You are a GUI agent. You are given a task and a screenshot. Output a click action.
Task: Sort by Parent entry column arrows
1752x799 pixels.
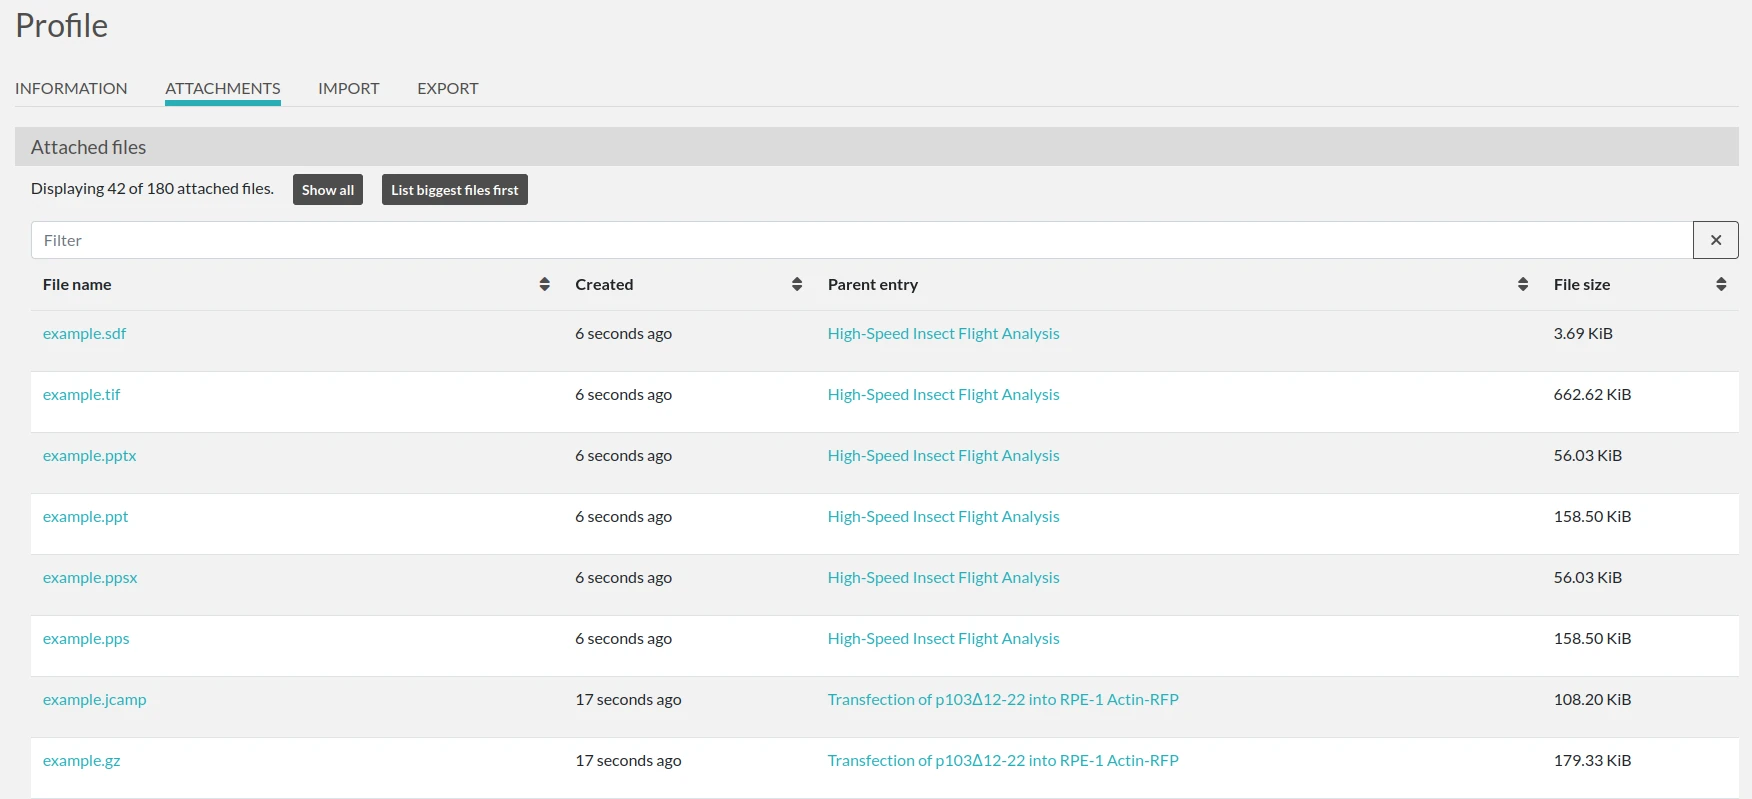point(1522,285)
